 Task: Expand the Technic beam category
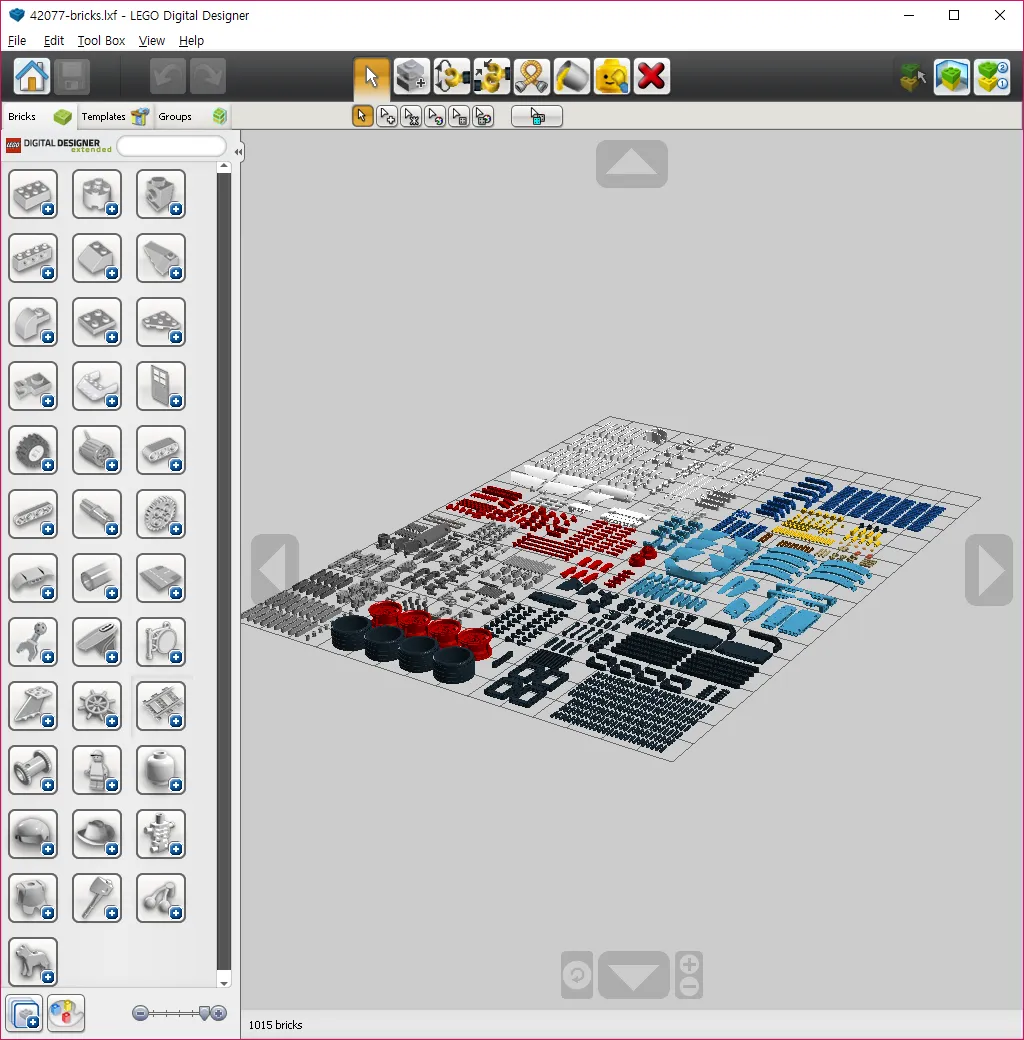(x=33, y=514)
